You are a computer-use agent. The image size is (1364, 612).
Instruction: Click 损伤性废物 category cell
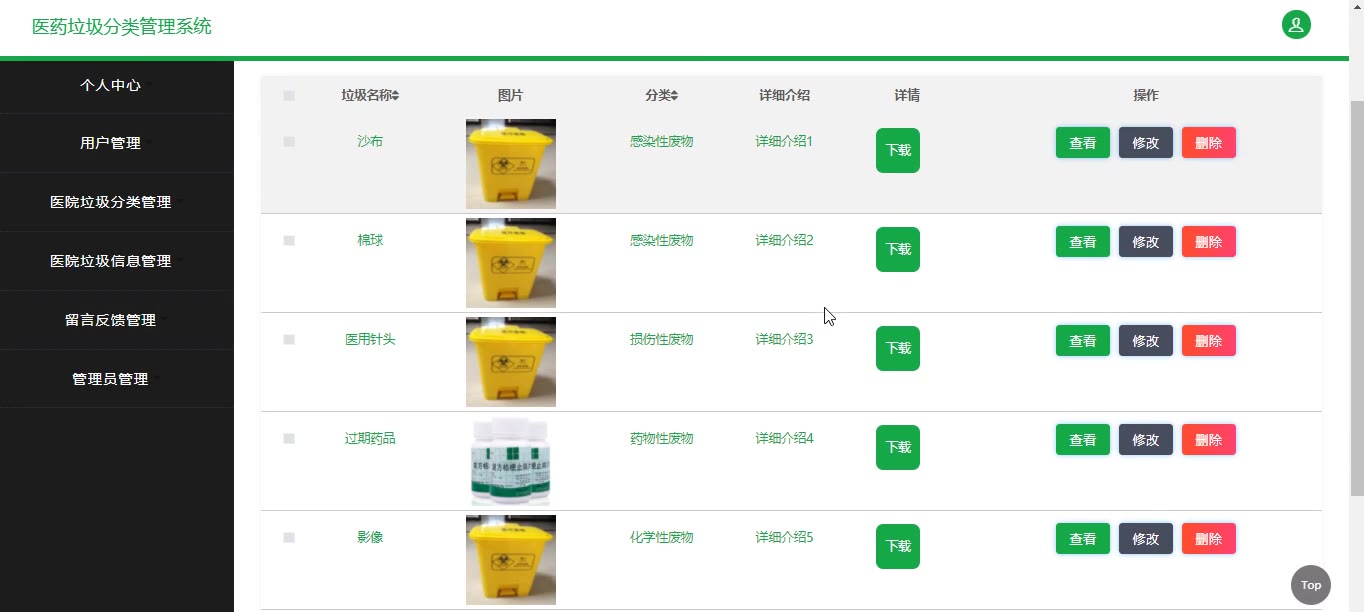pyautogui.click(x=661, y=340)
